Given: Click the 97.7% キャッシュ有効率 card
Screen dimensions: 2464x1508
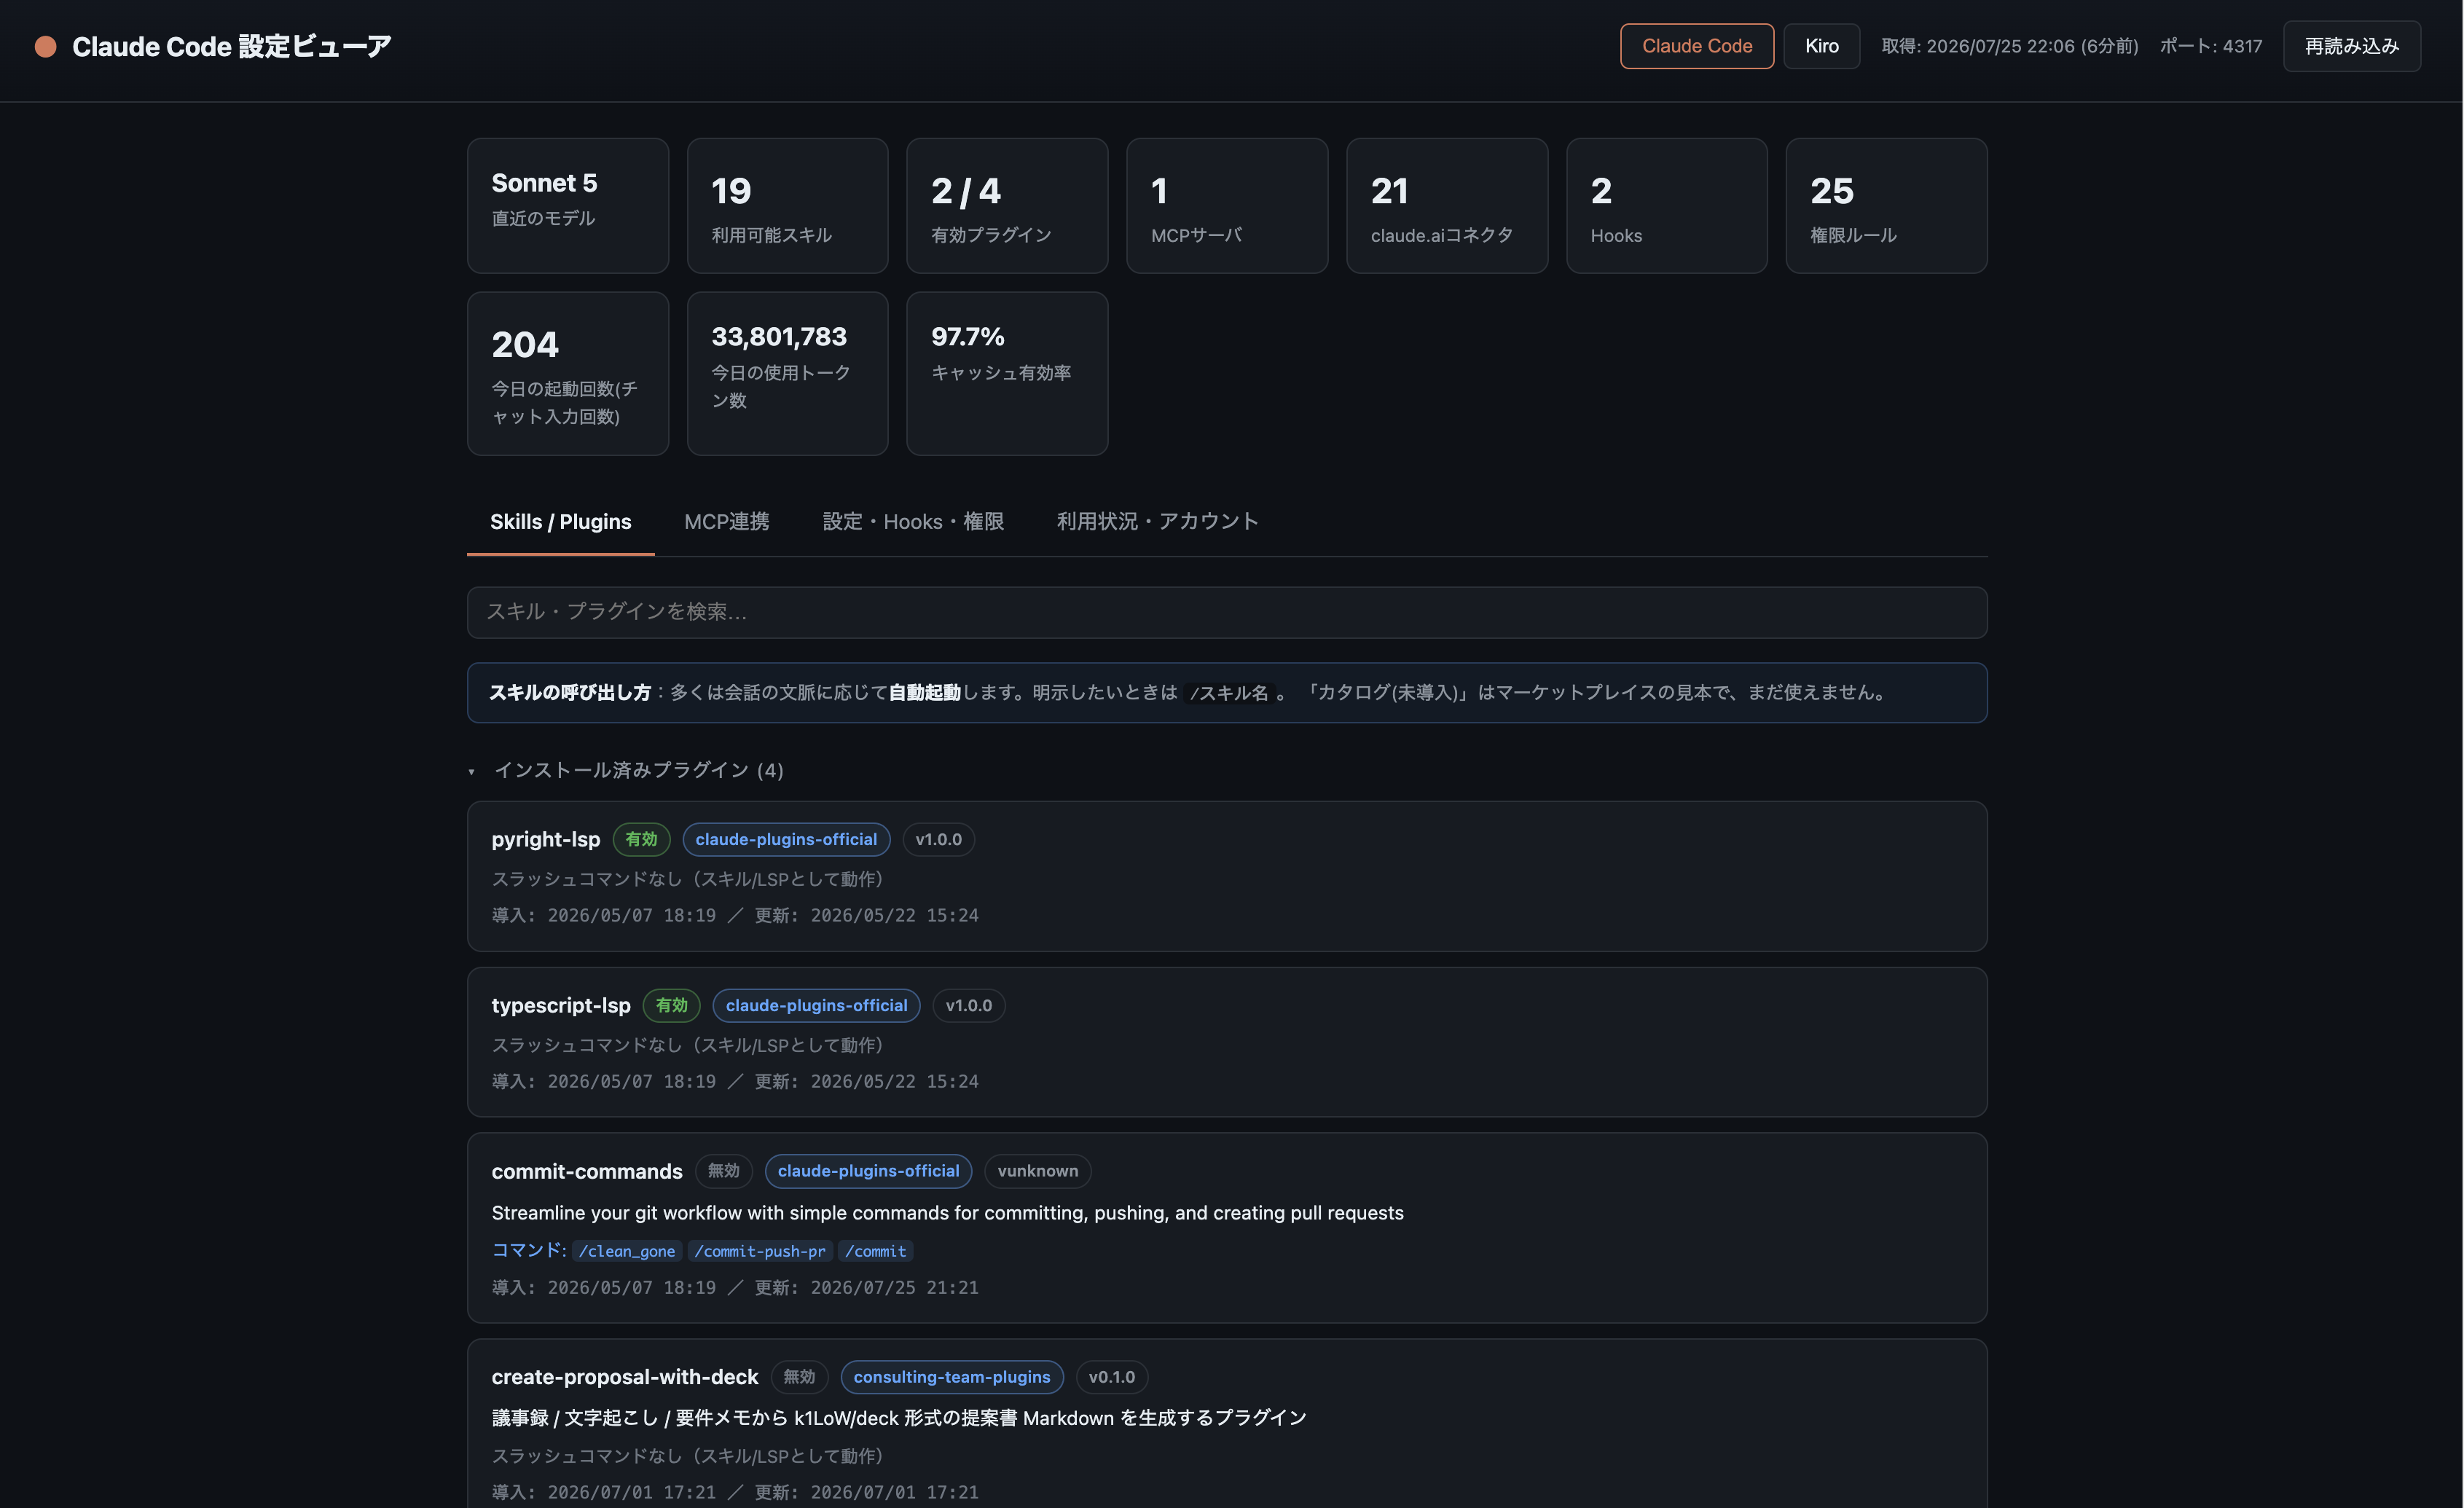Looking at the screenshot, I should tap(1006, 374).
